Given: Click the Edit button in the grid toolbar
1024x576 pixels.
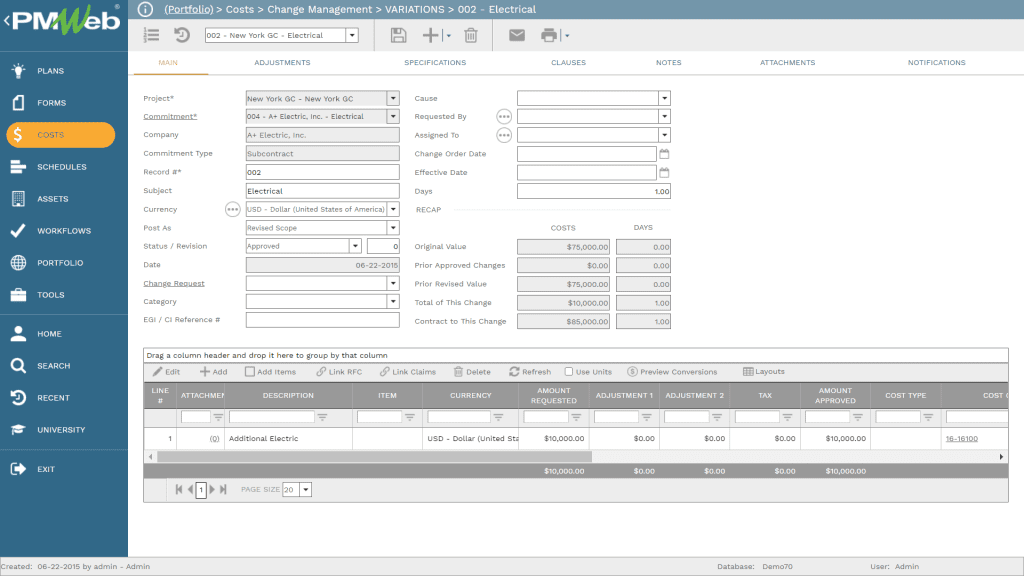Looking at the screenshot, I should pyautogui.click(x=167, y=372).
